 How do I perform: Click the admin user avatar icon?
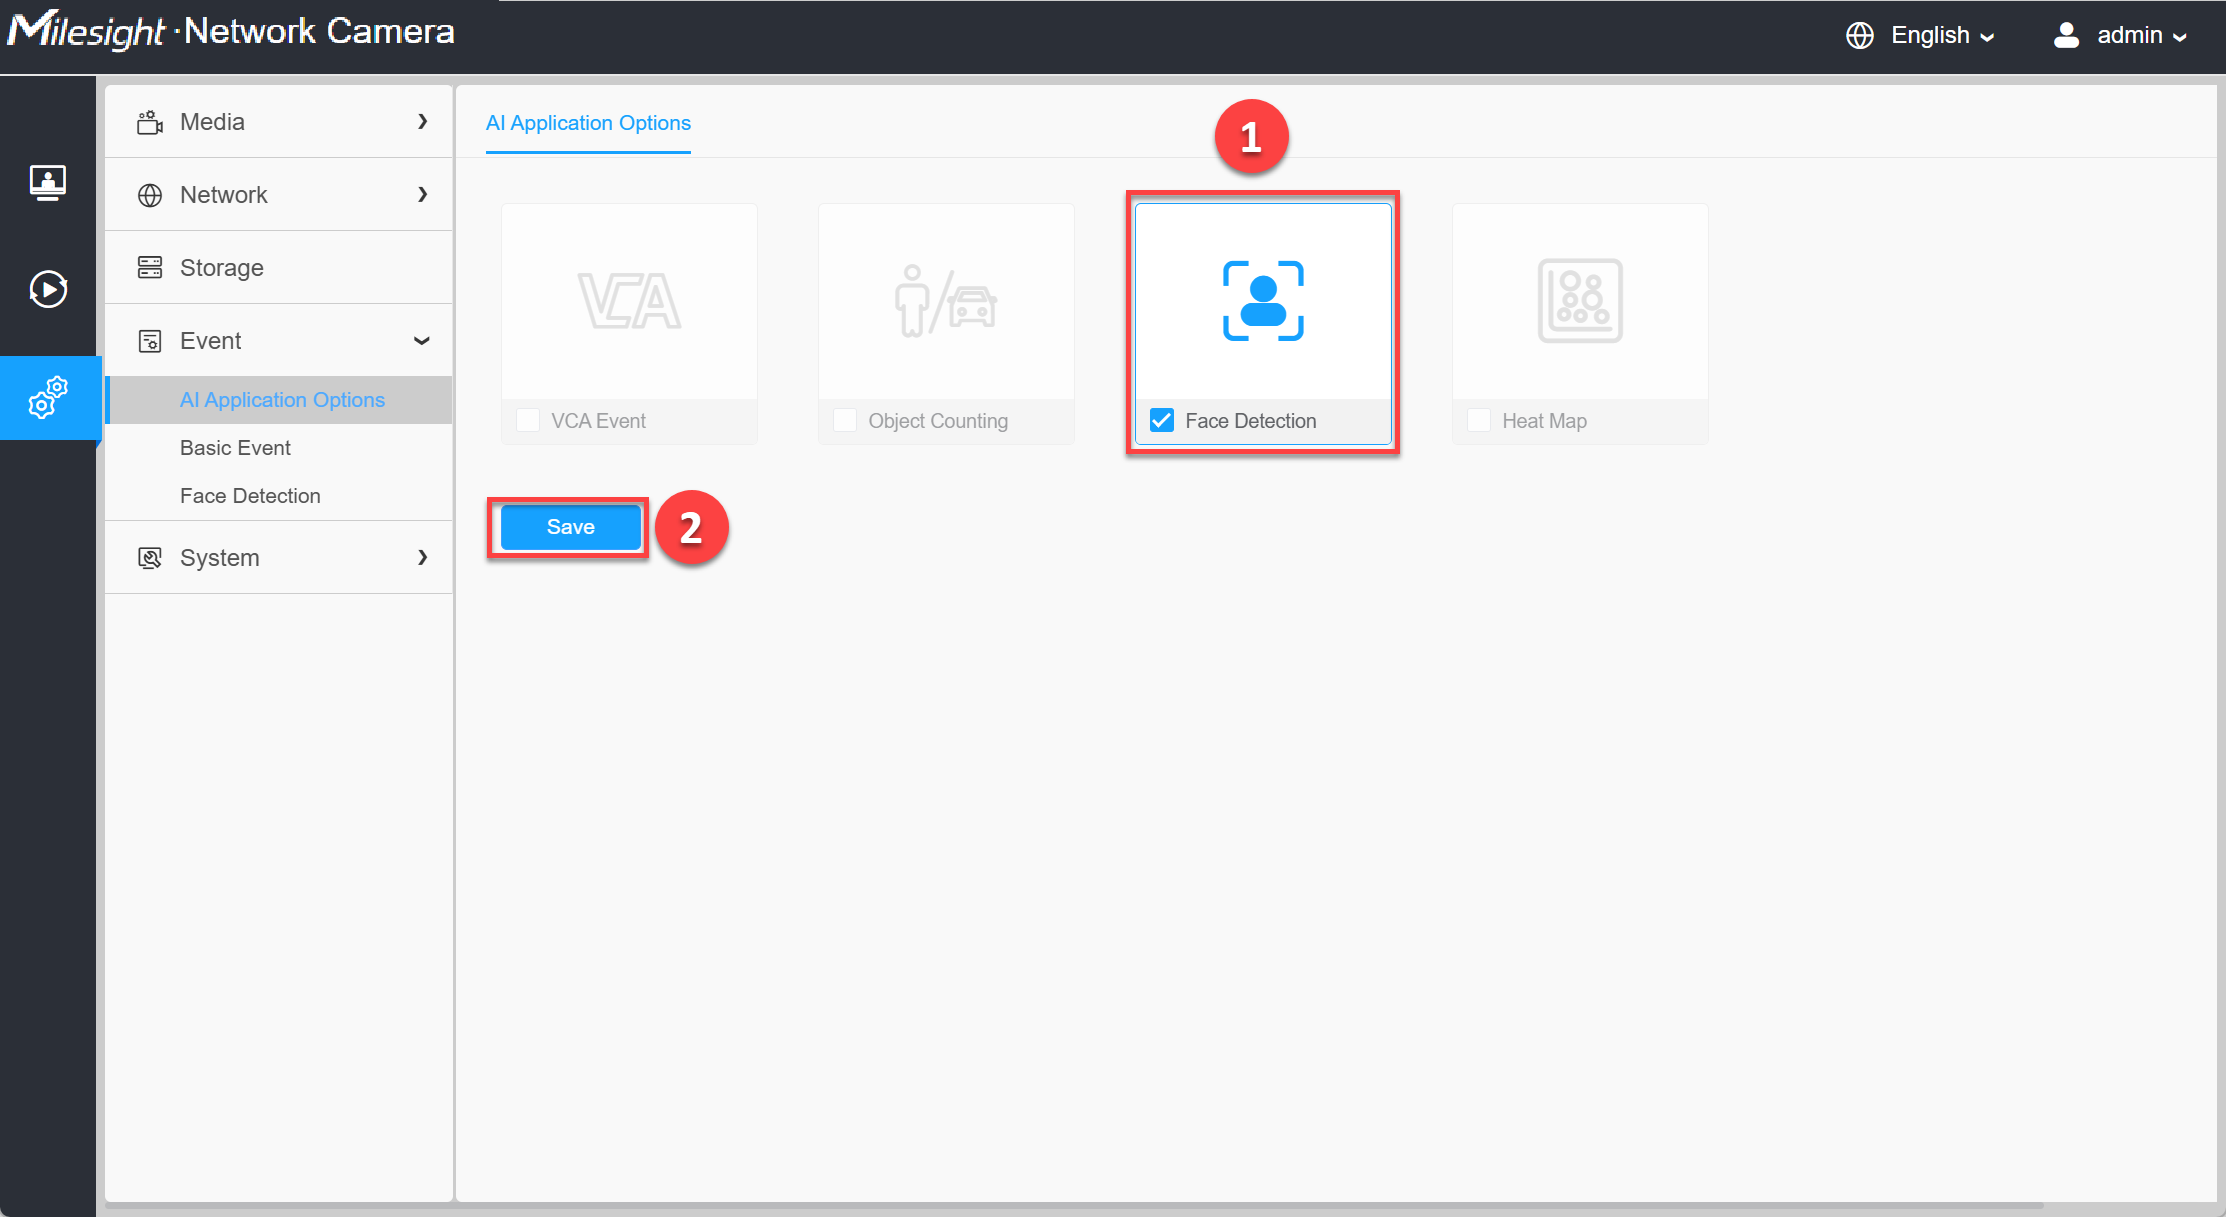coord(2066,35)
